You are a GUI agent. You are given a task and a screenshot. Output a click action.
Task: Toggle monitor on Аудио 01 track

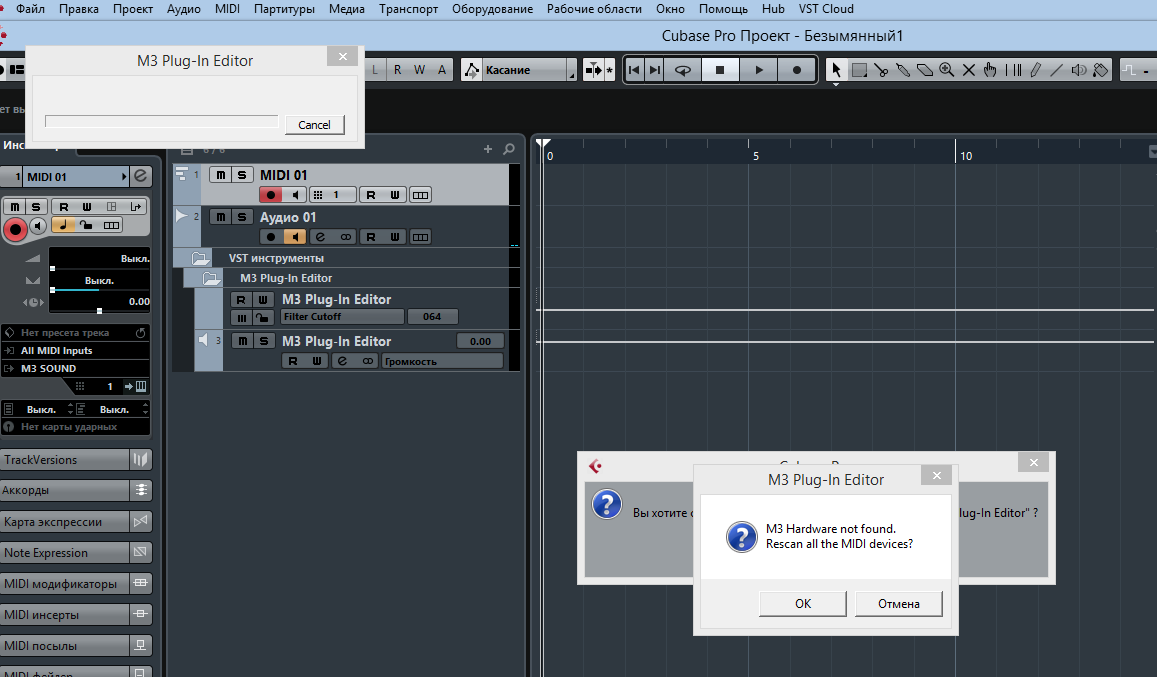coord(294,237)
